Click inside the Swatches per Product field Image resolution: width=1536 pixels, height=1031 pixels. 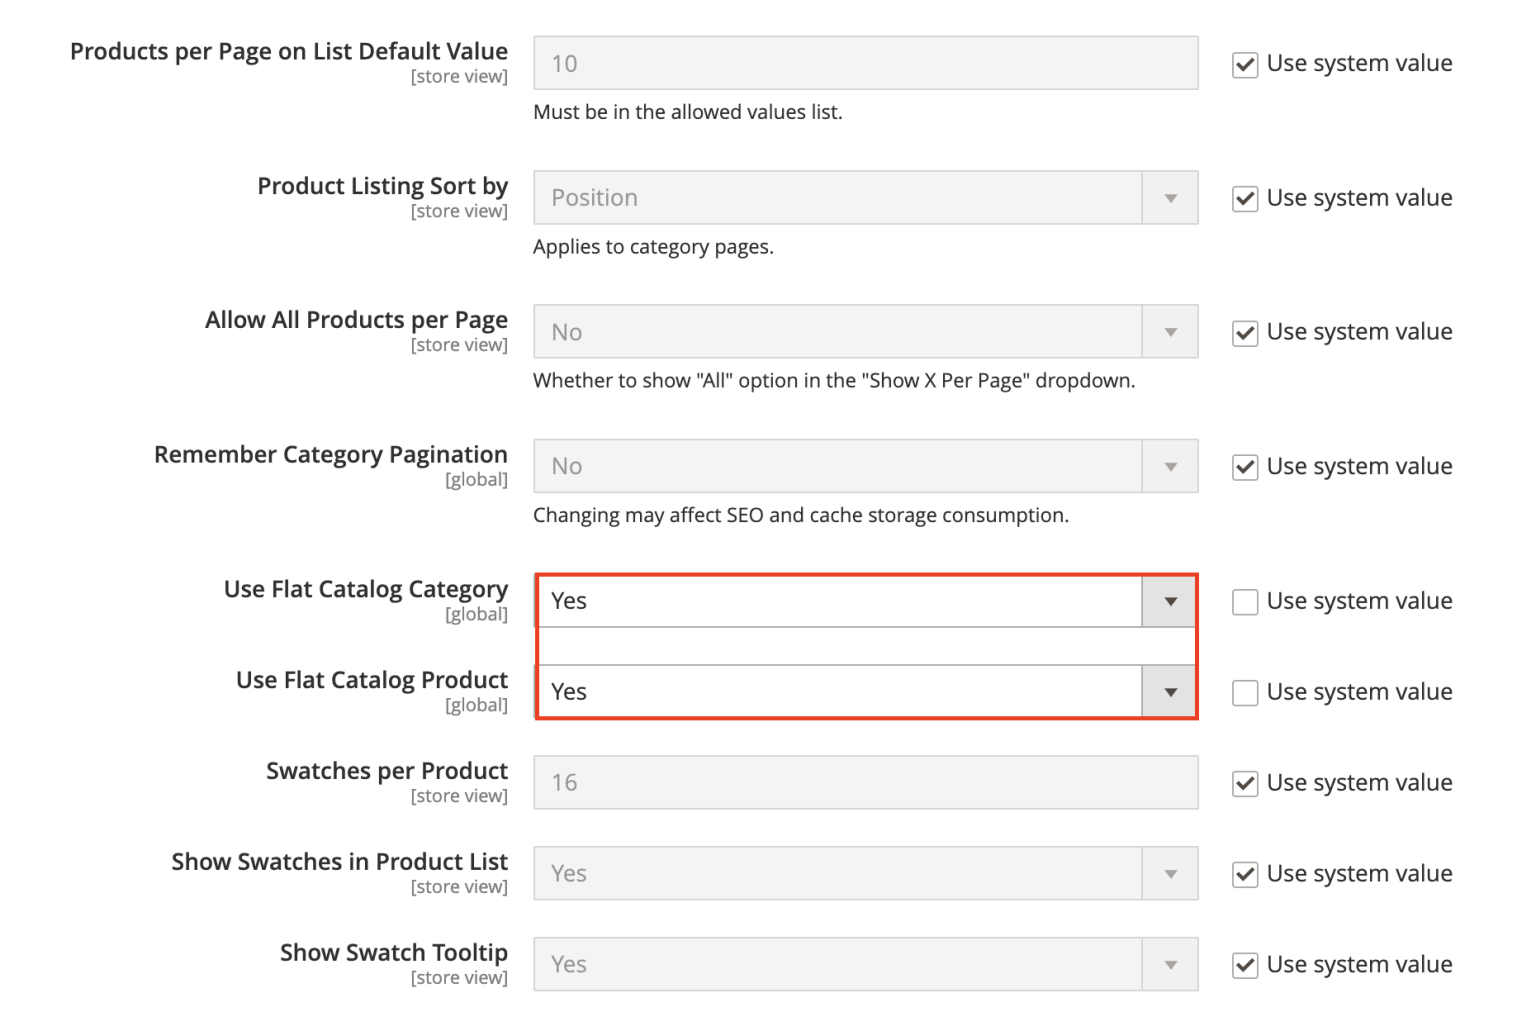865,782
